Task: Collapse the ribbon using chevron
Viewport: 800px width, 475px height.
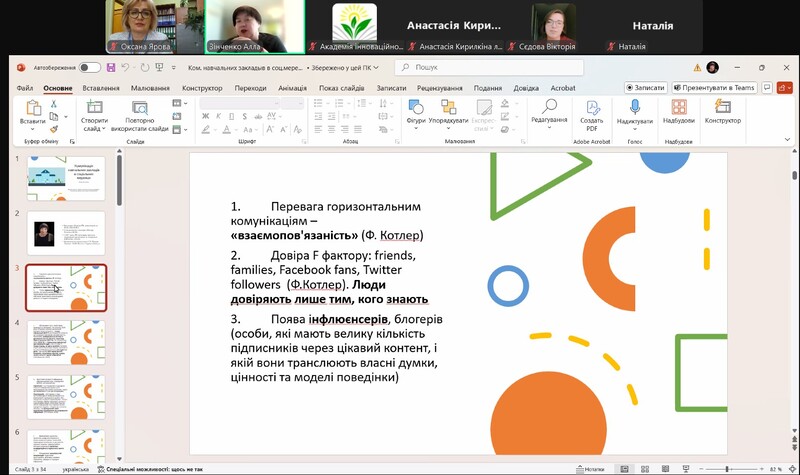Action: point(787,139)
